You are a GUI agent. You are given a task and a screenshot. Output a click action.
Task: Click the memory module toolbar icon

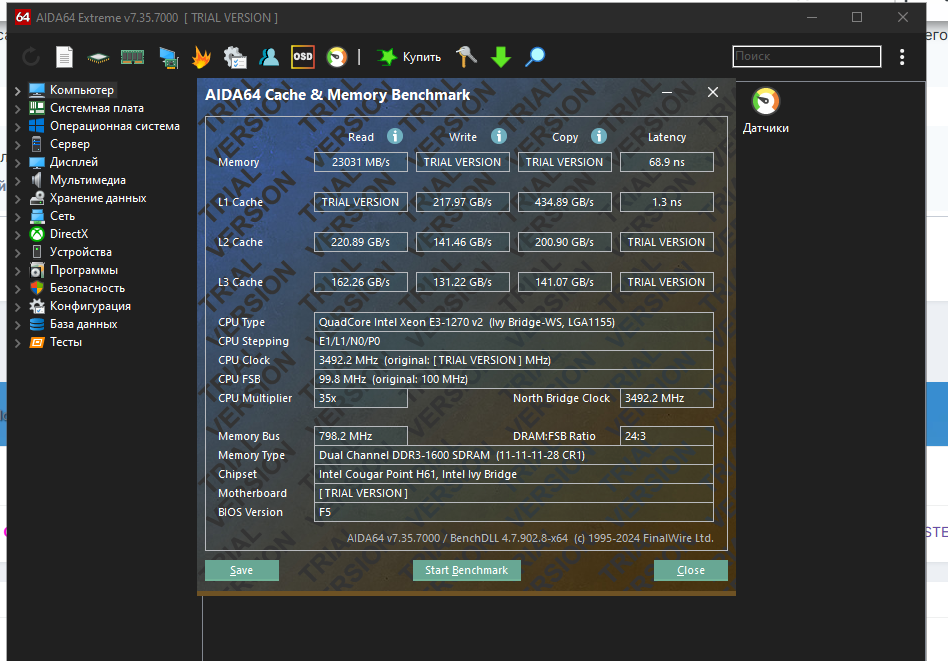coord(132,57)
